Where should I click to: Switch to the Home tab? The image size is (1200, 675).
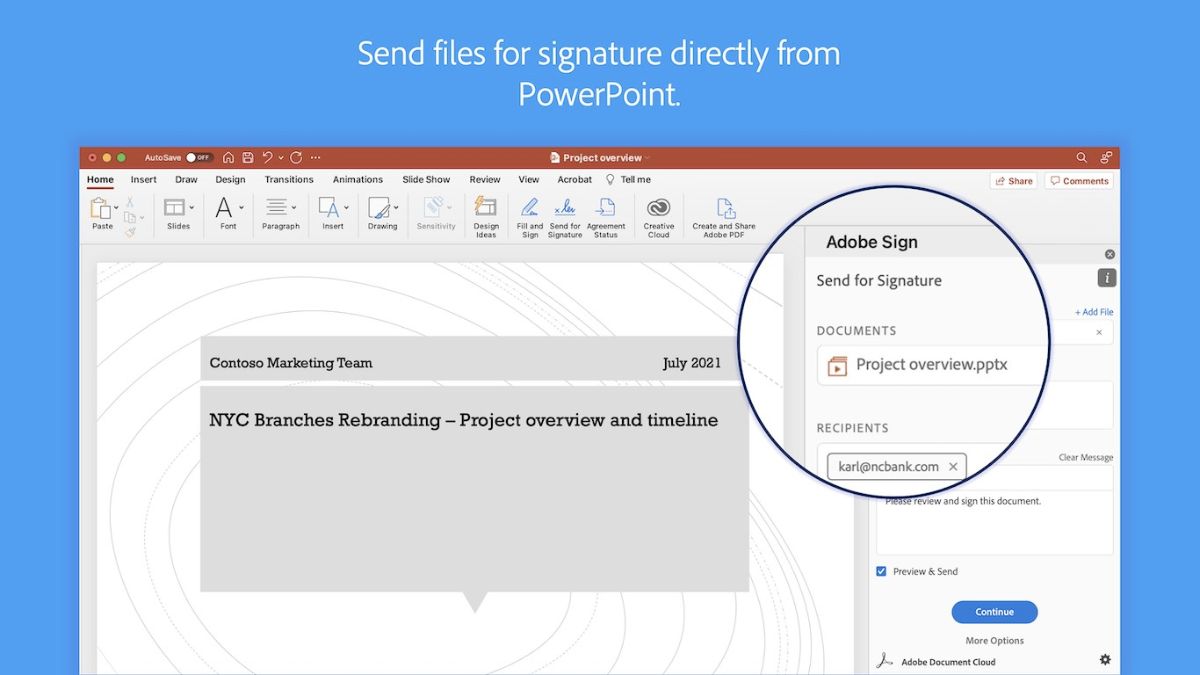pos(100,180)
